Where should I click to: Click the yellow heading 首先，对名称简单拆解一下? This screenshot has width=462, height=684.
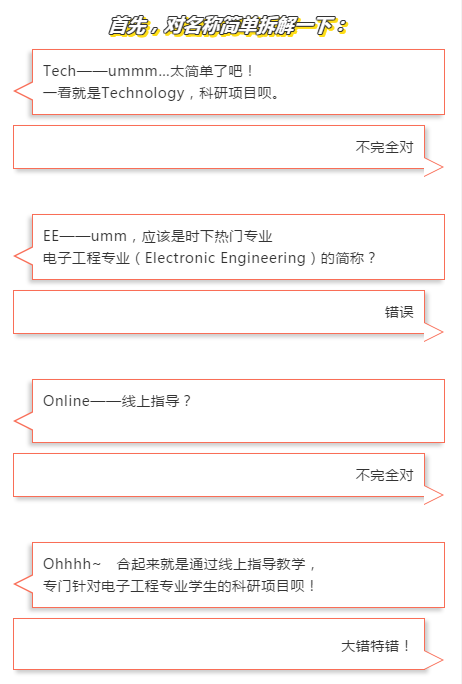[x=227, y=26]
